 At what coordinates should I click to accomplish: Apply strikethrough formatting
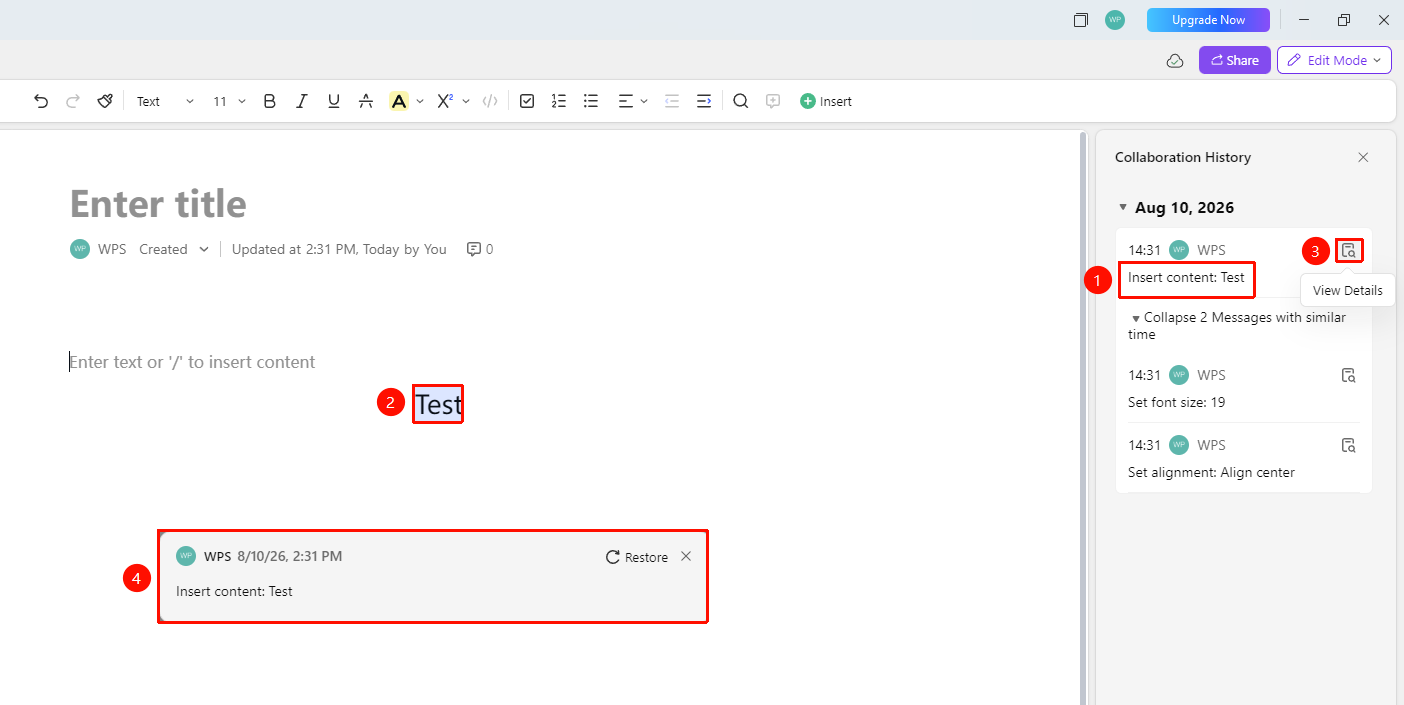(366, 101)
